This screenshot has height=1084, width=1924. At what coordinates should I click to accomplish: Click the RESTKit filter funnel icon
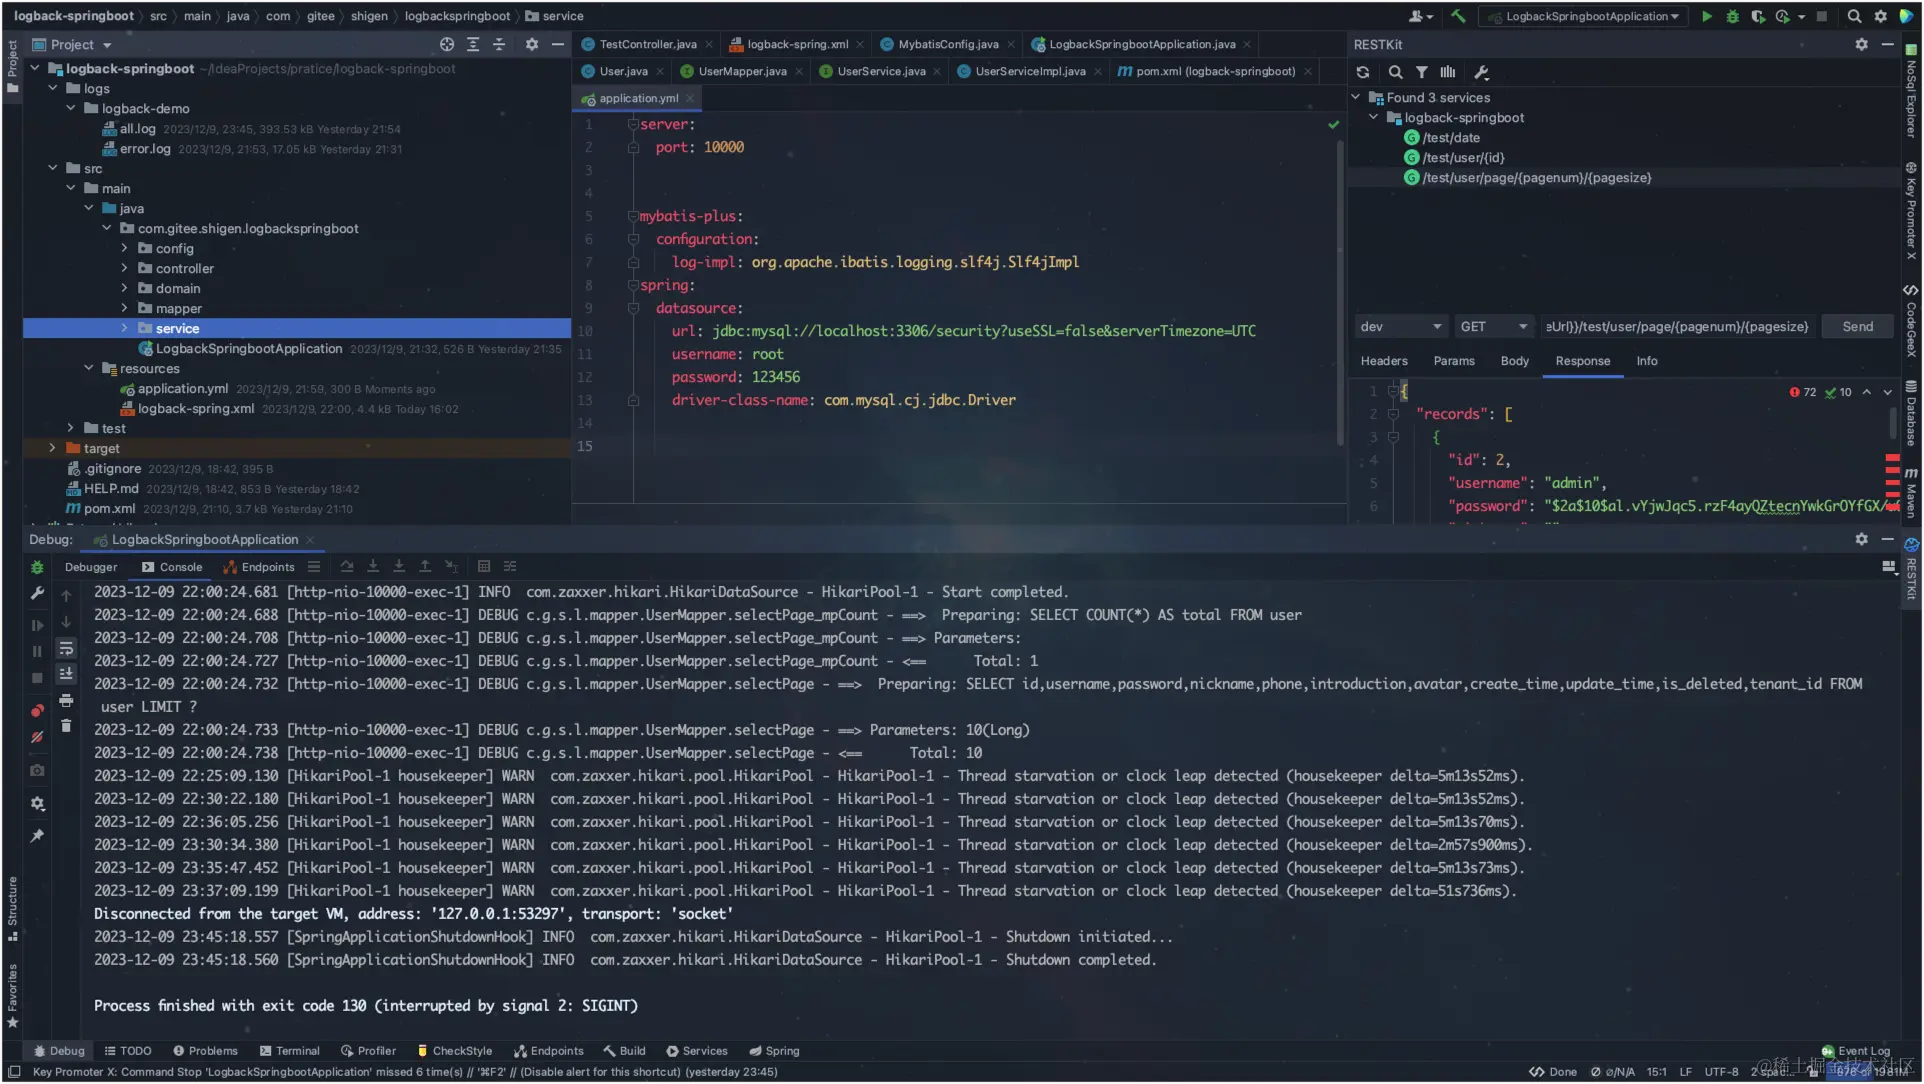[x=1421, y=72]
